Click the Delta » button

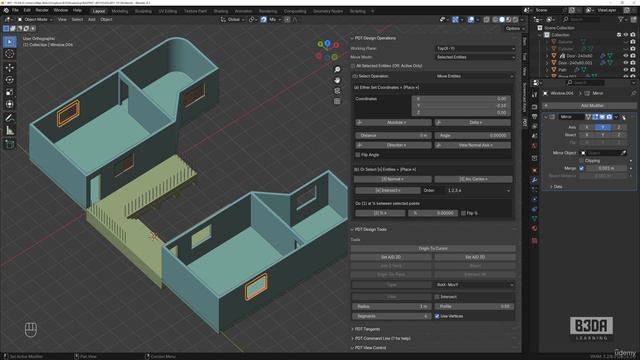[x=473, y=122]
